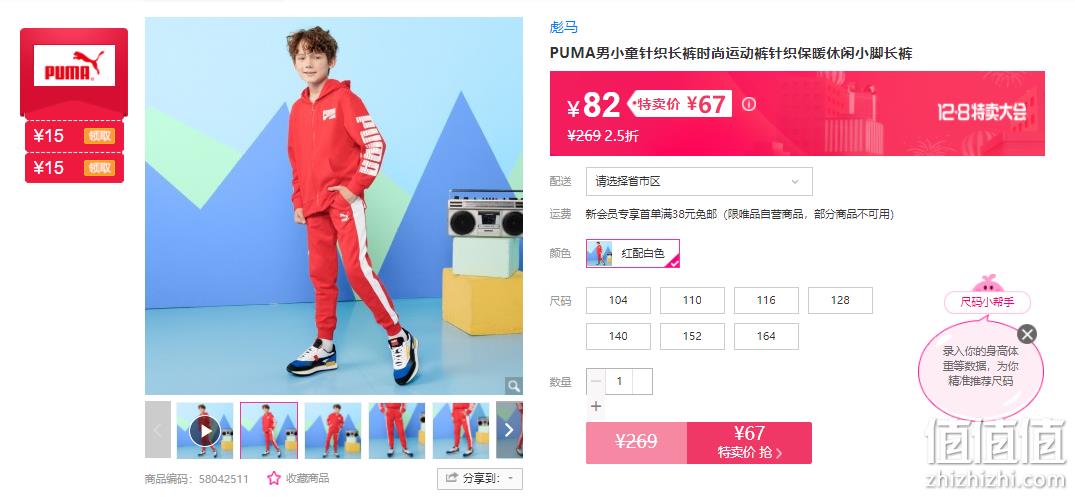Screen dimensions: 1075x497
Task: Increase quantity with plus button
Action: [x=596, y=406]
